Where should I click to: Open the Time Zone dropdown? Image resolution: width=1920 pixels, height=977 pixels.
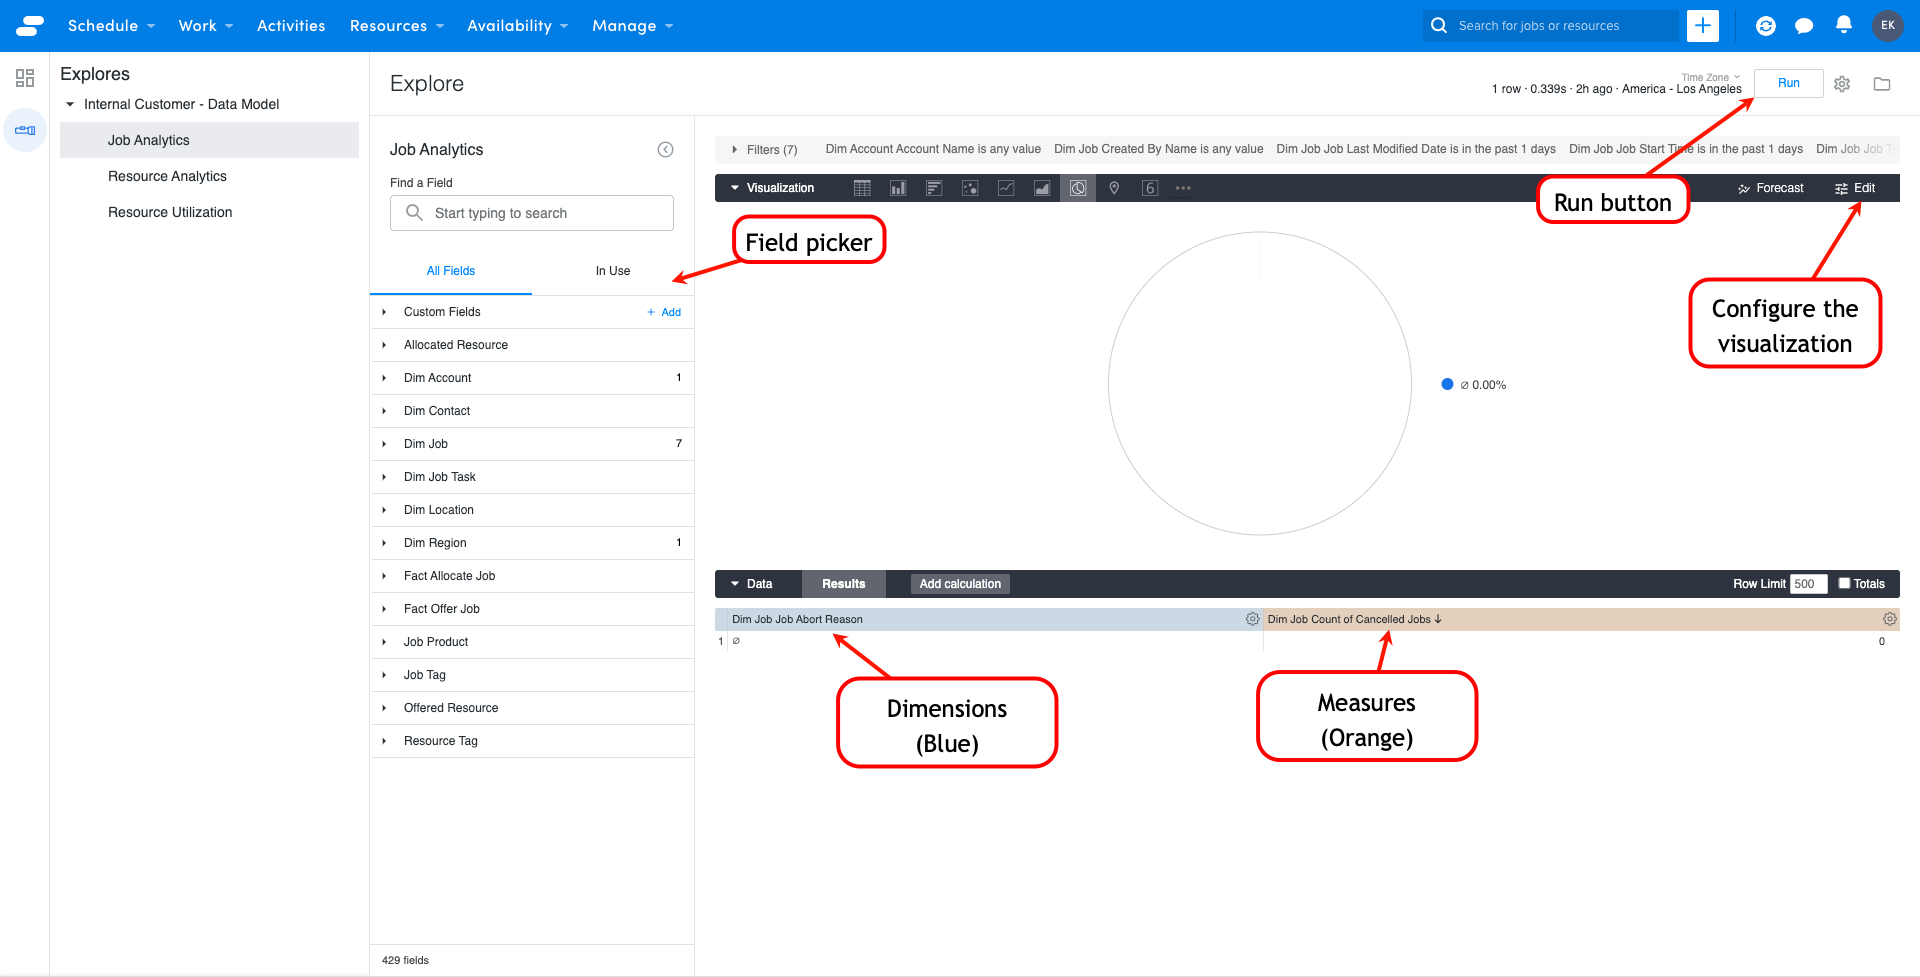pos(1711,77)
